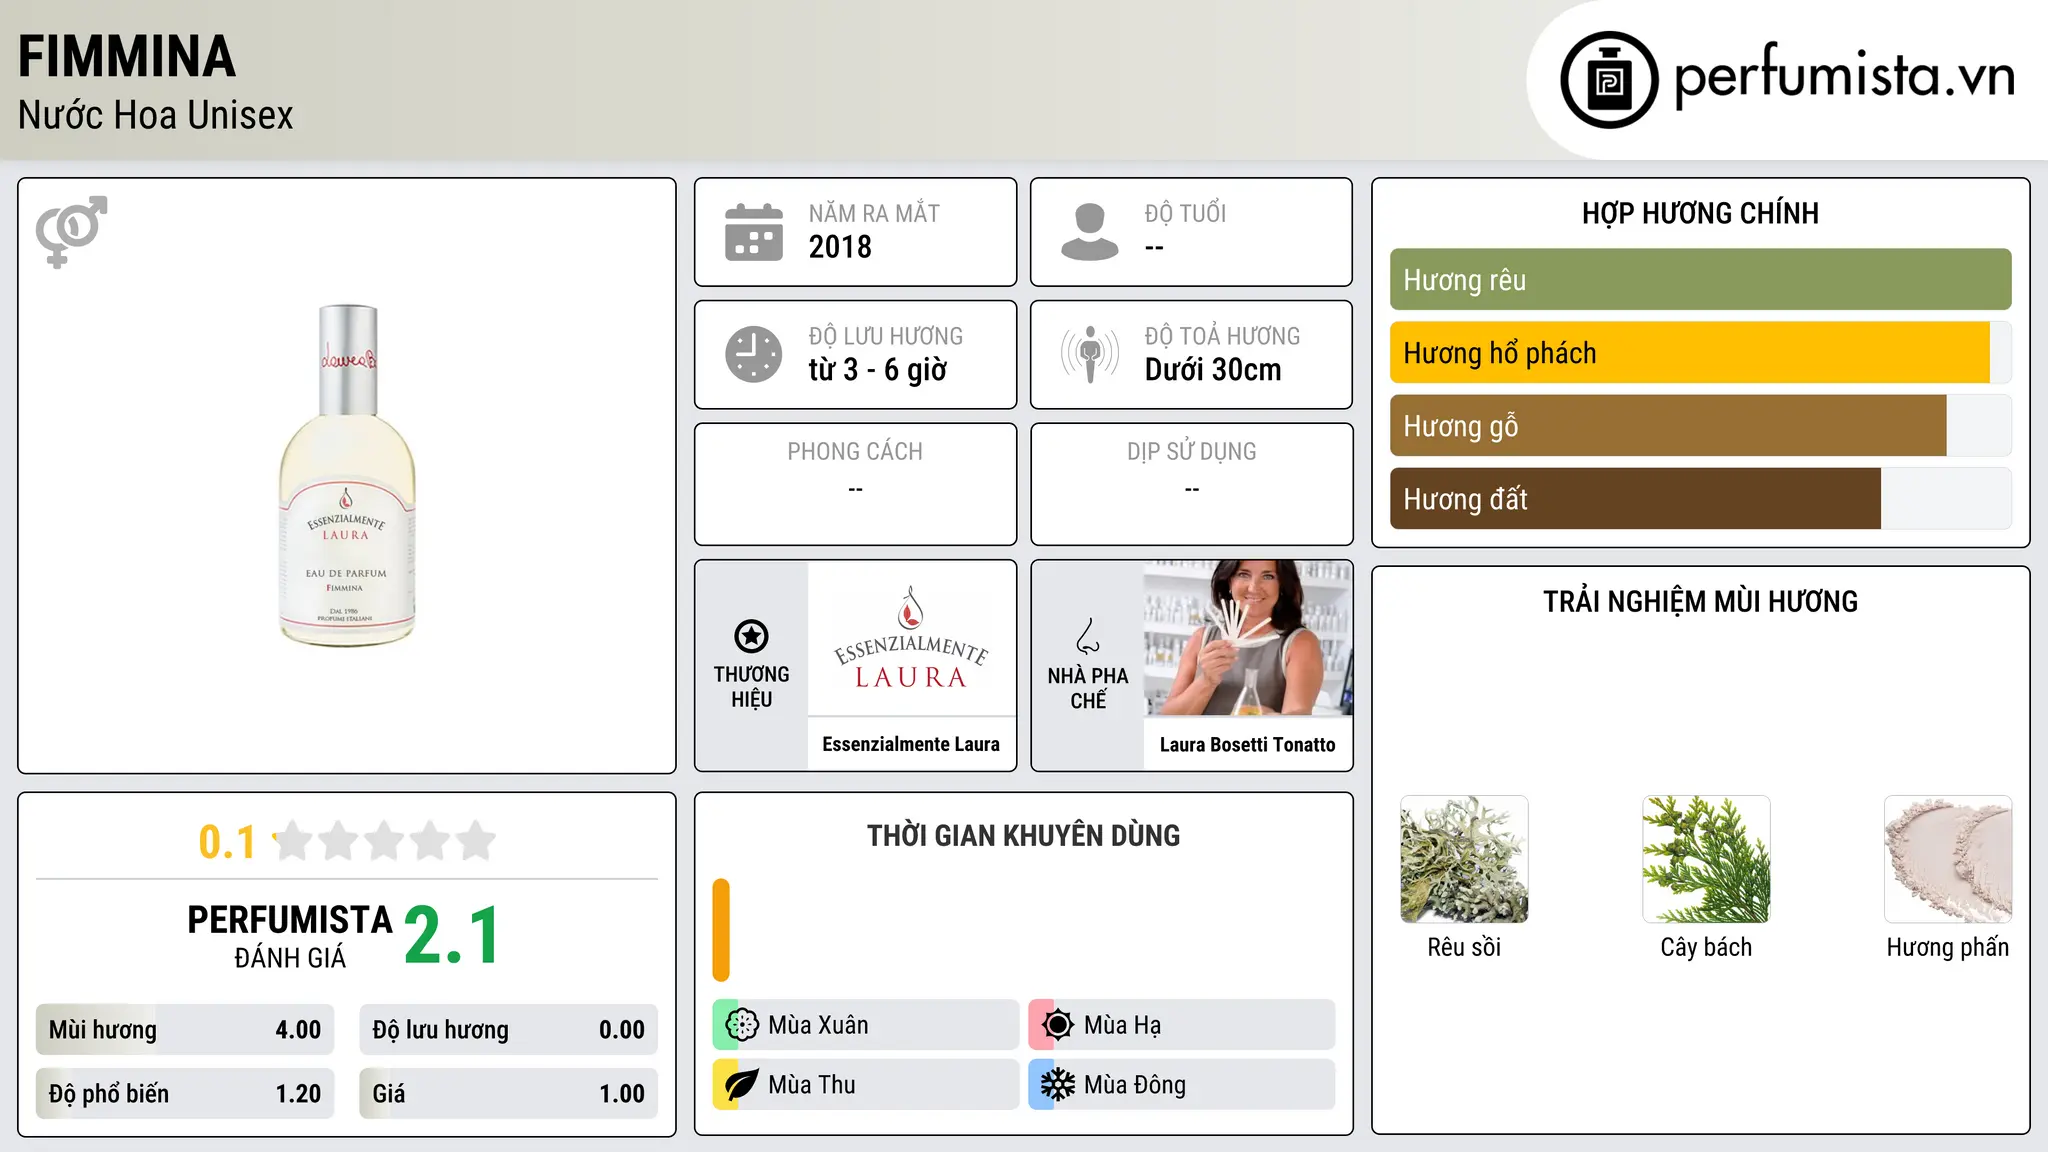Click the clock icon beside Độ lưu hương
This screenshot has width=2048, height=1152.
pyautogui.click(x=754, y=354)
